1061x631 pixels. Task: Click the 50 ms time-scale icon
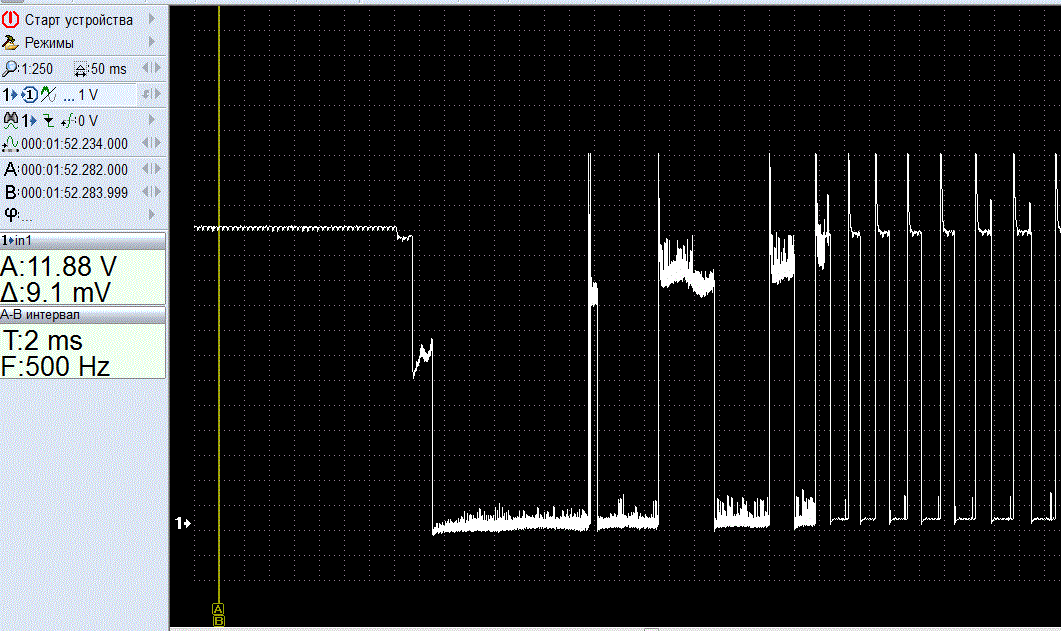[82, 69]
